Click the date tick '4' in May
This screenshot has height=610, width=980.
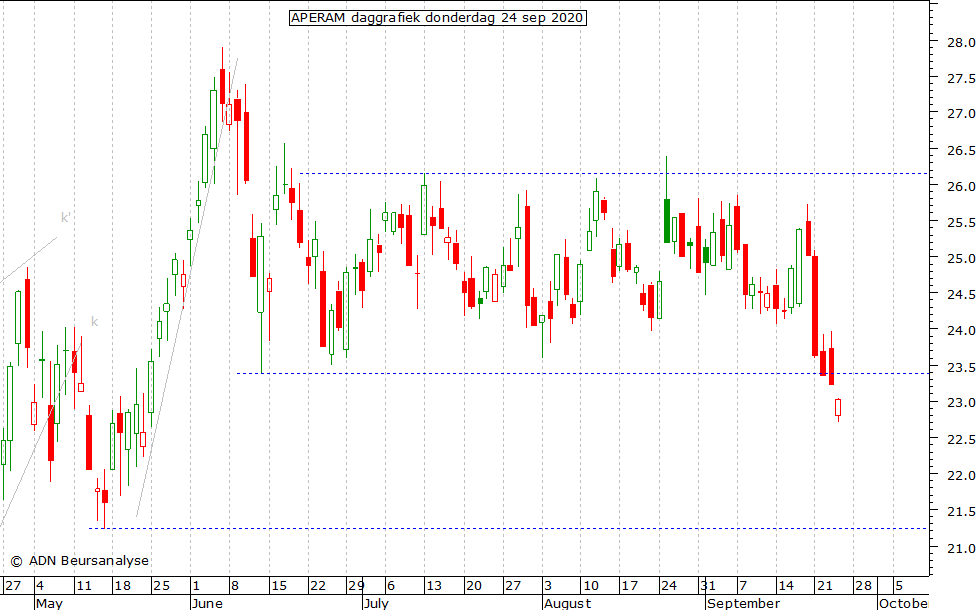[x=40, y=586]
